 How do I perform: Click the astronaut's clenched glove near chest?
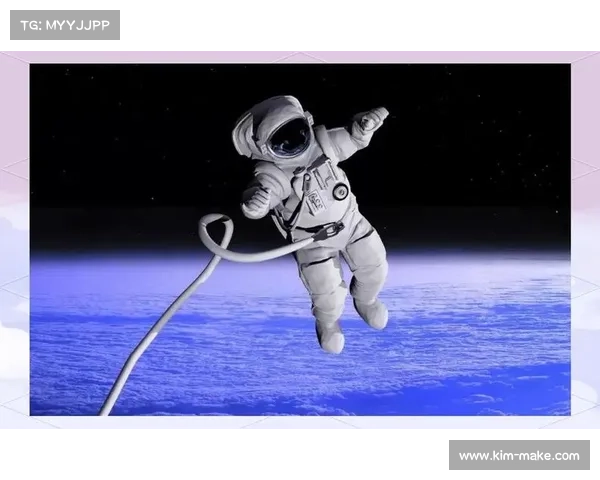(257, 200)
